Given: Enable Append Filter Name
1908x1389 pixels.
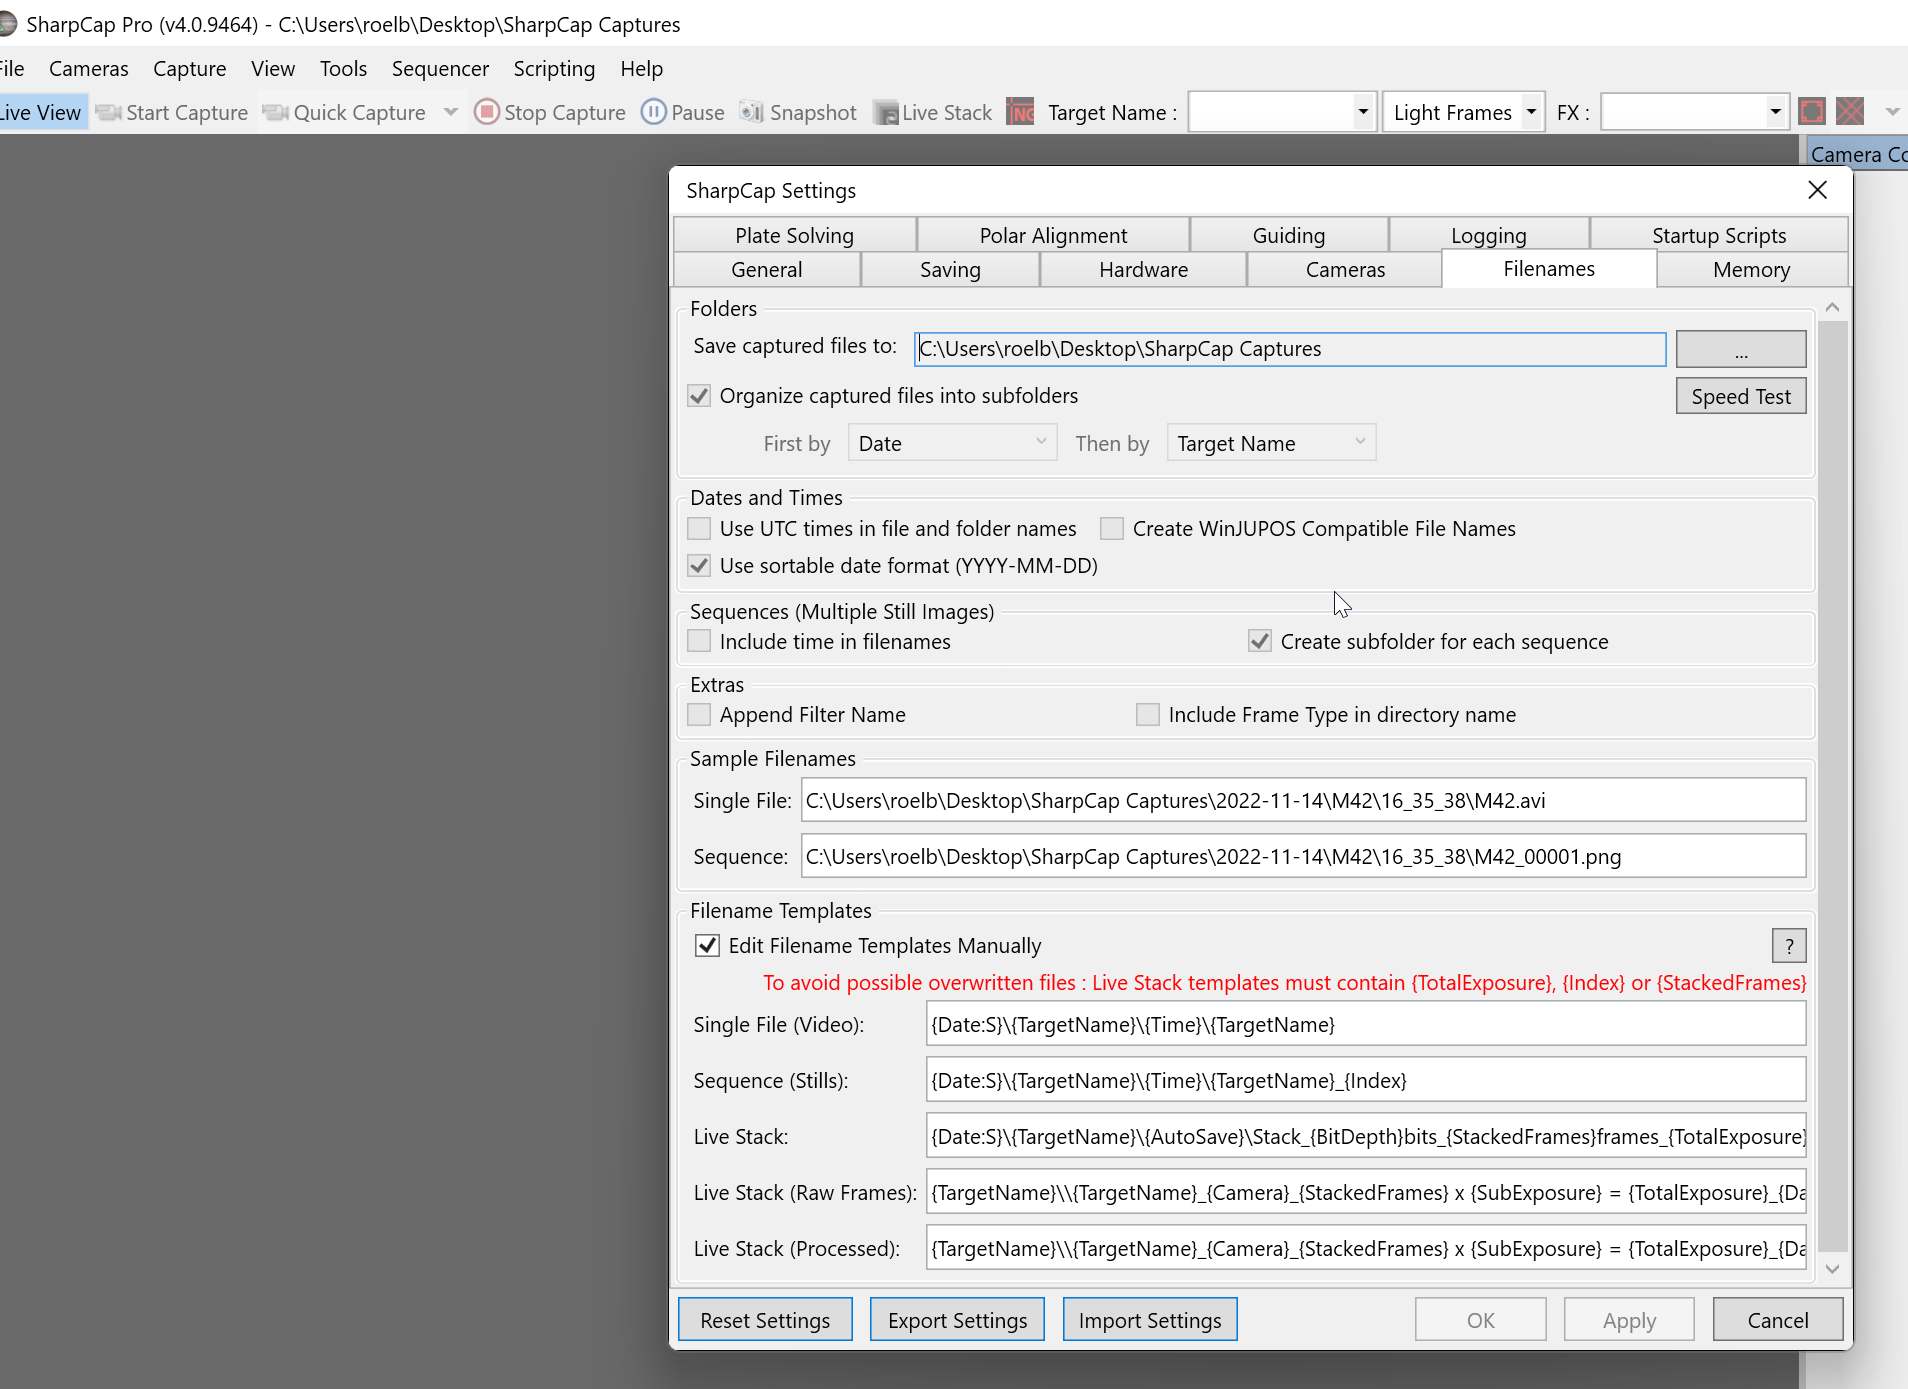Looking at the screenshot, I should [699, 714].
